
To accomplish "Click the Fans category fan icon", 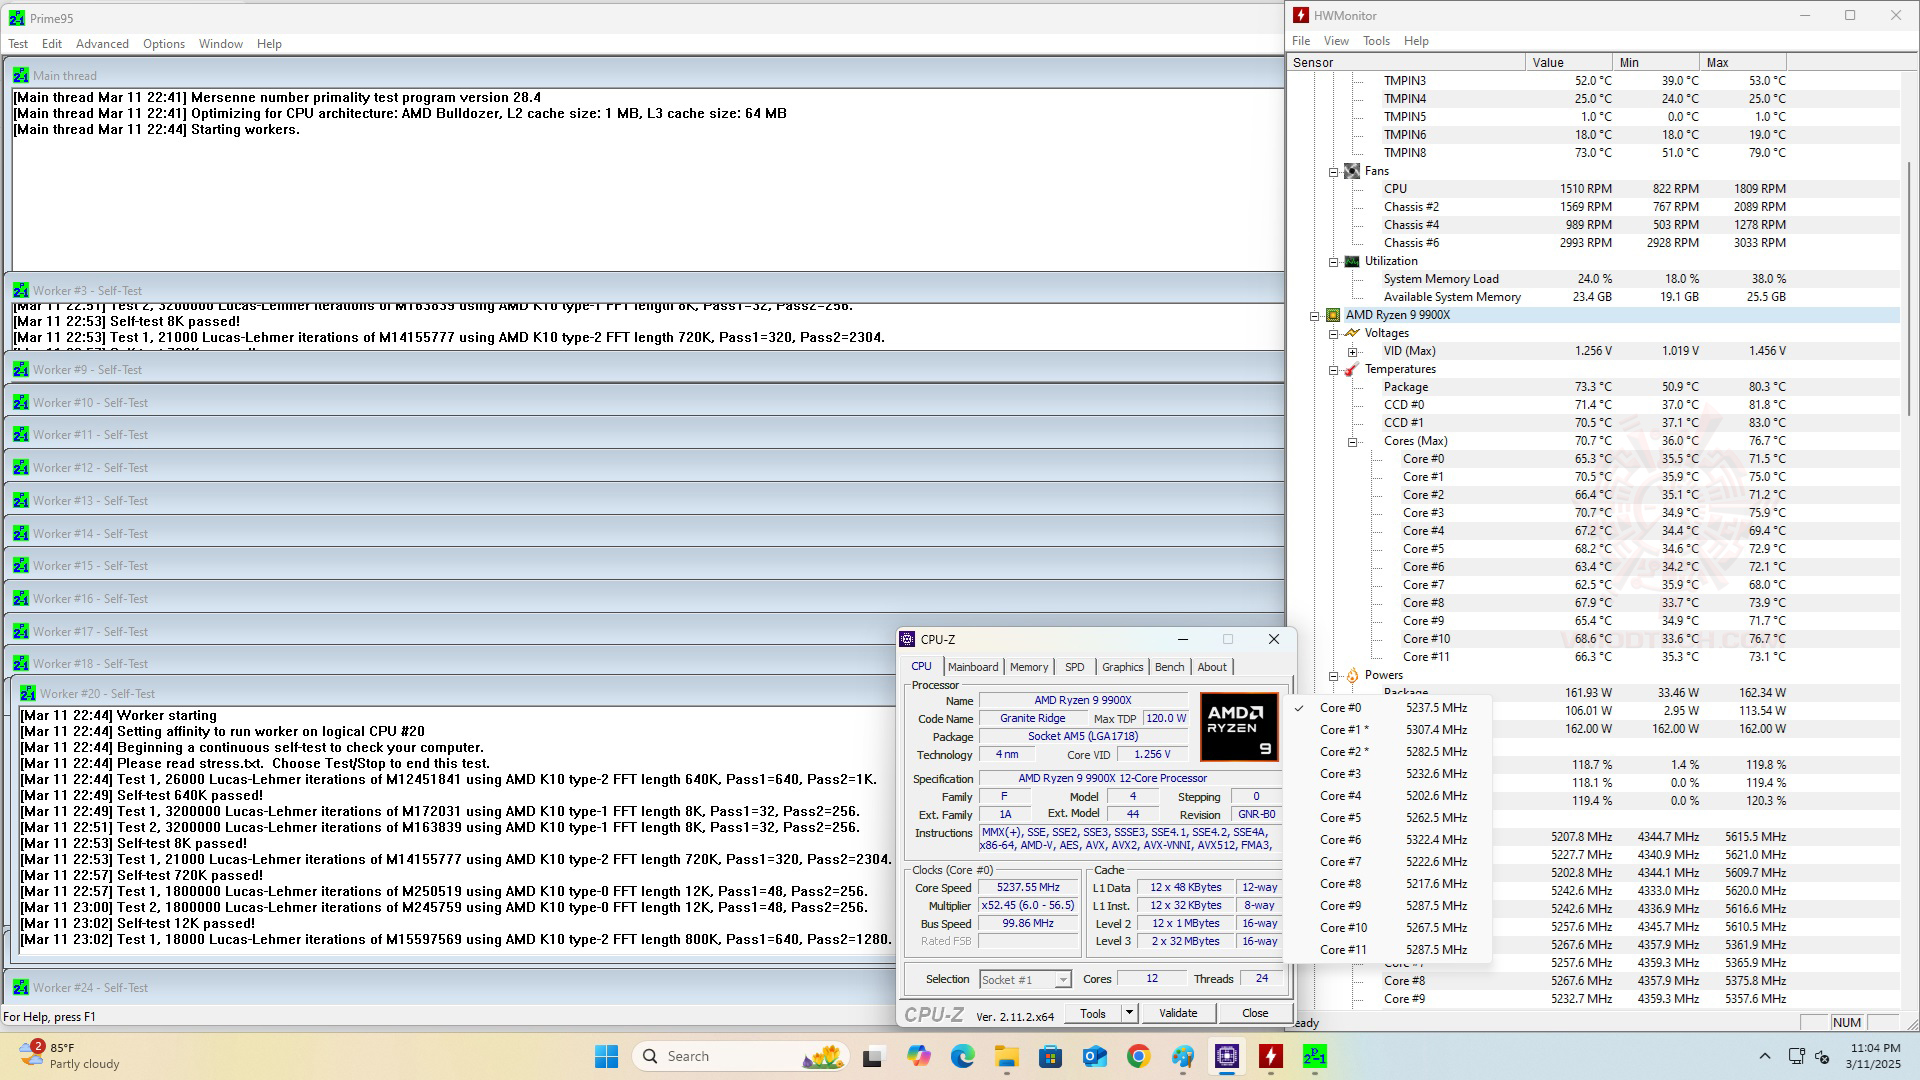I will click(x=1352, y=171).
